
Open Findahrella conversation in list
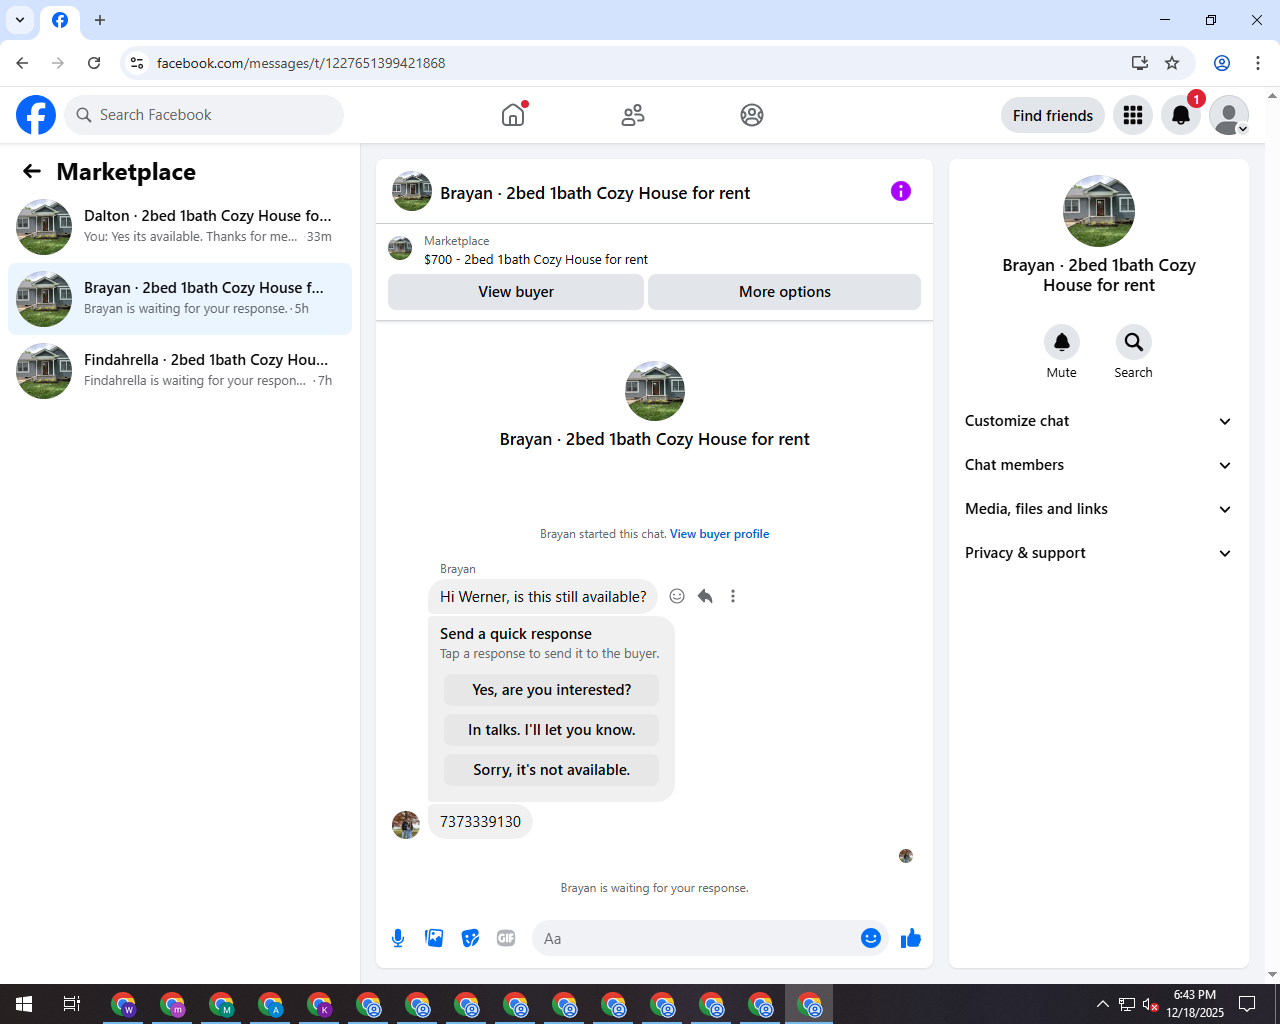click(x=180, y=371)
